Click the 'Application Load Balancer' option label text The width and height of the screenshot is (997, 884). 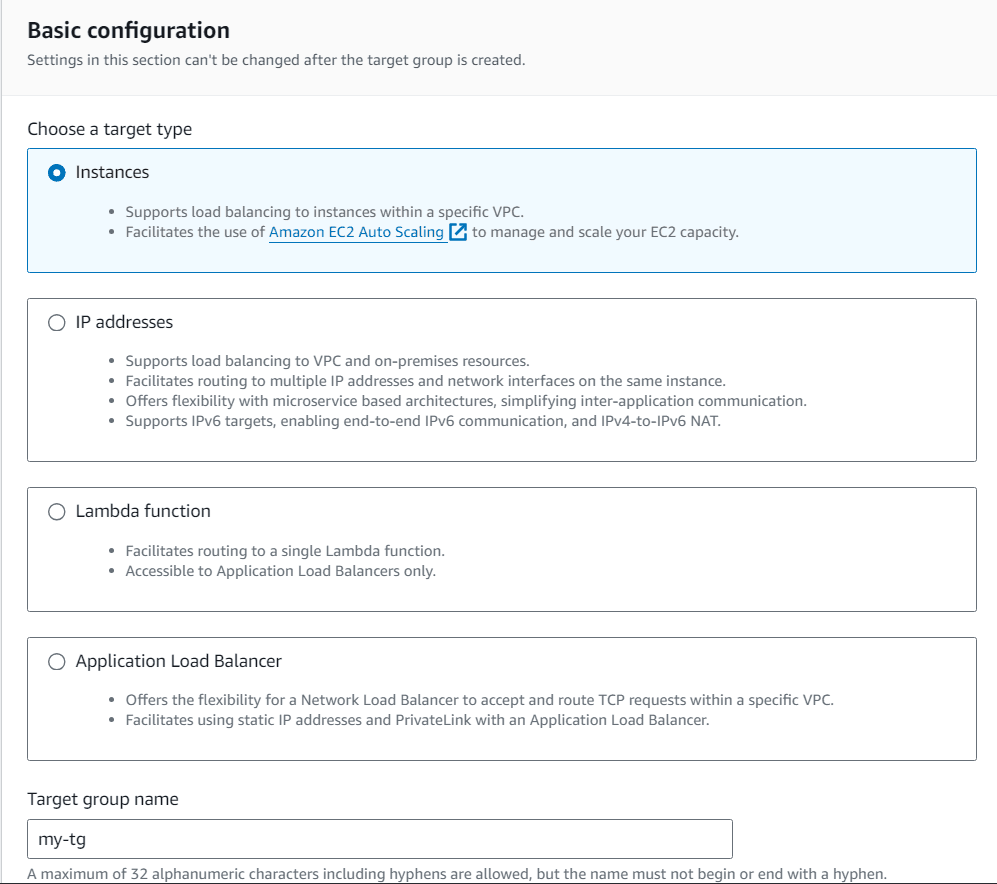[x=179, y=662]
